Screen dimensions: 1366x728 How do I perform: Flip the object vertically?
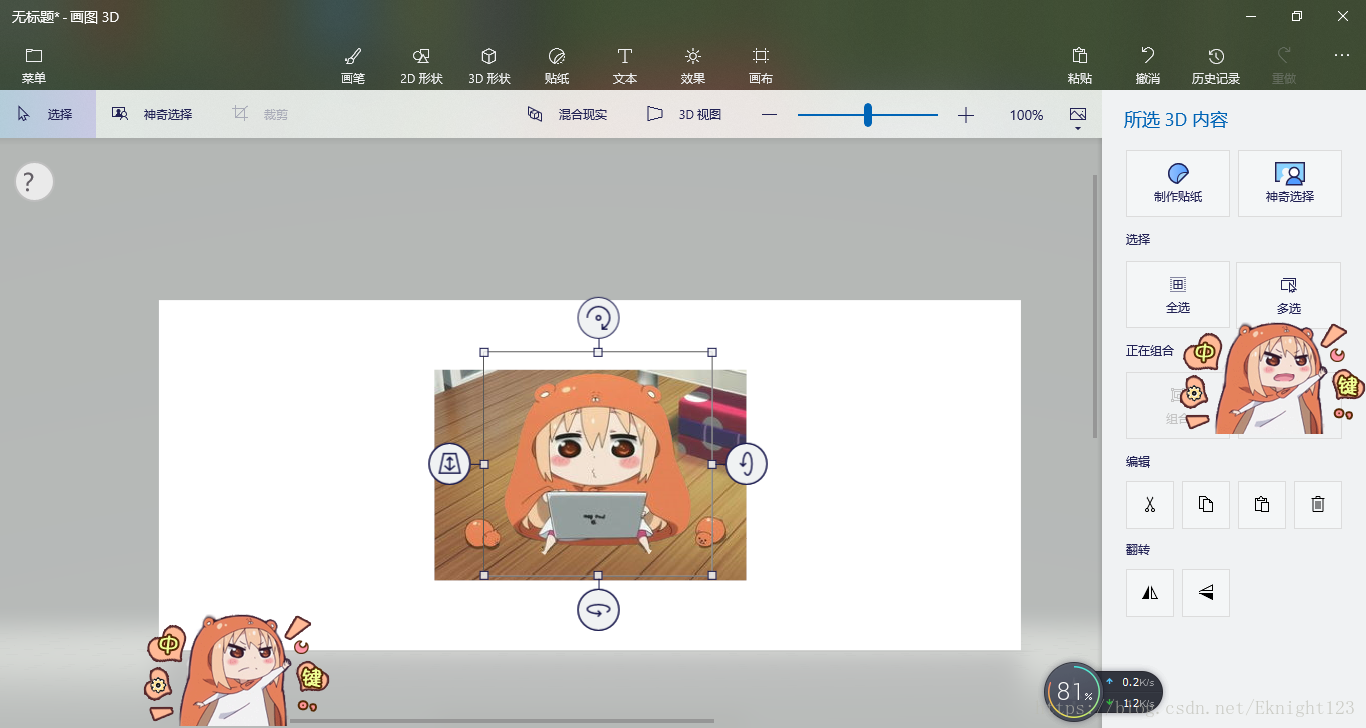pos(1206,593)
